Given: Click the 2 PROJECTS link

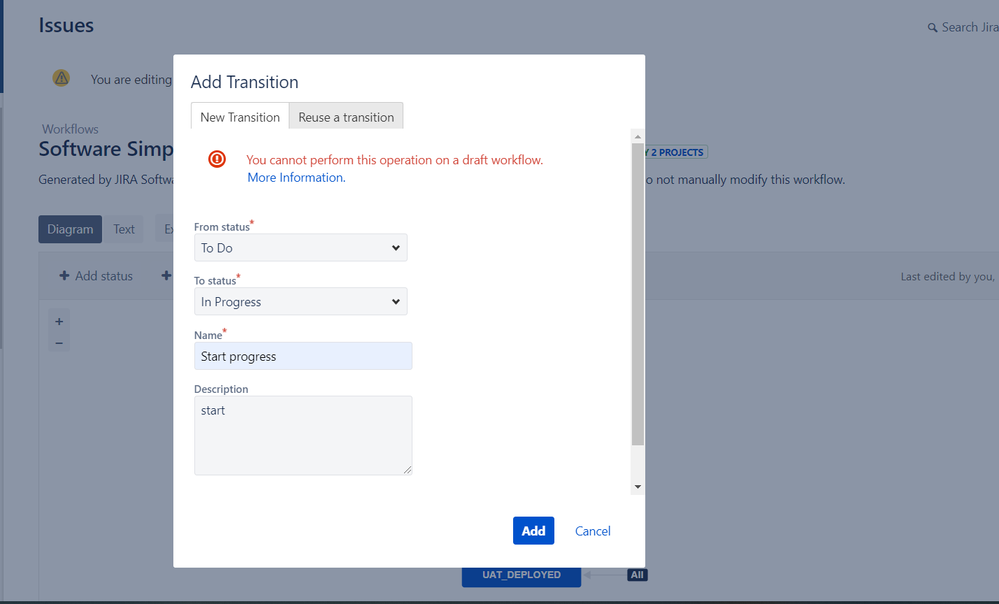Looking at the screenshot, I should pyautogui.click(x=674, y=152).
